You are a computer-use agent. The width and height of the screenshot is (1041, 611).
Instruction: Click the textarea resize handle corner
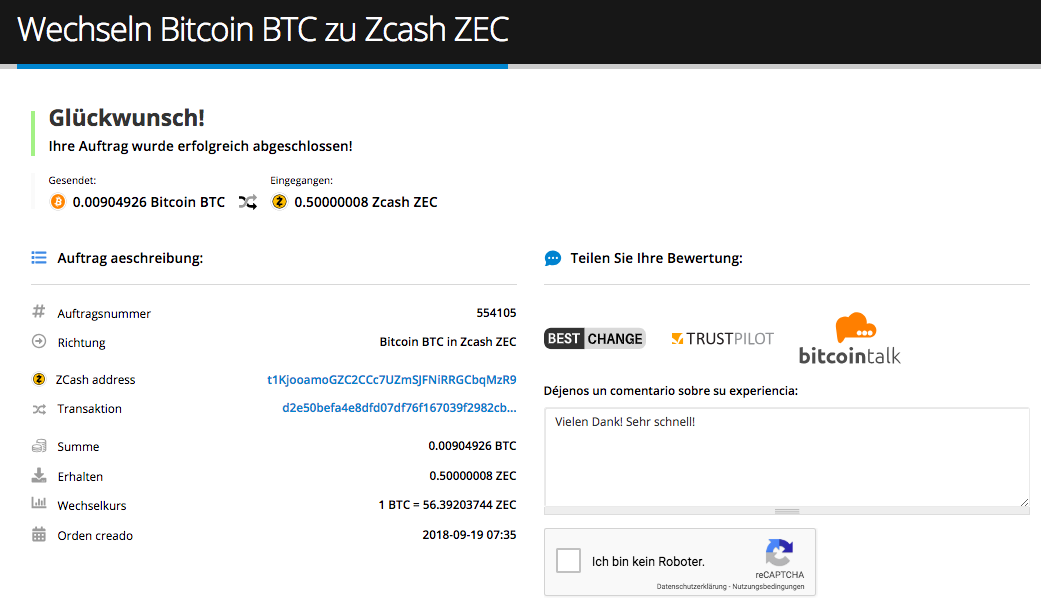1024,502
